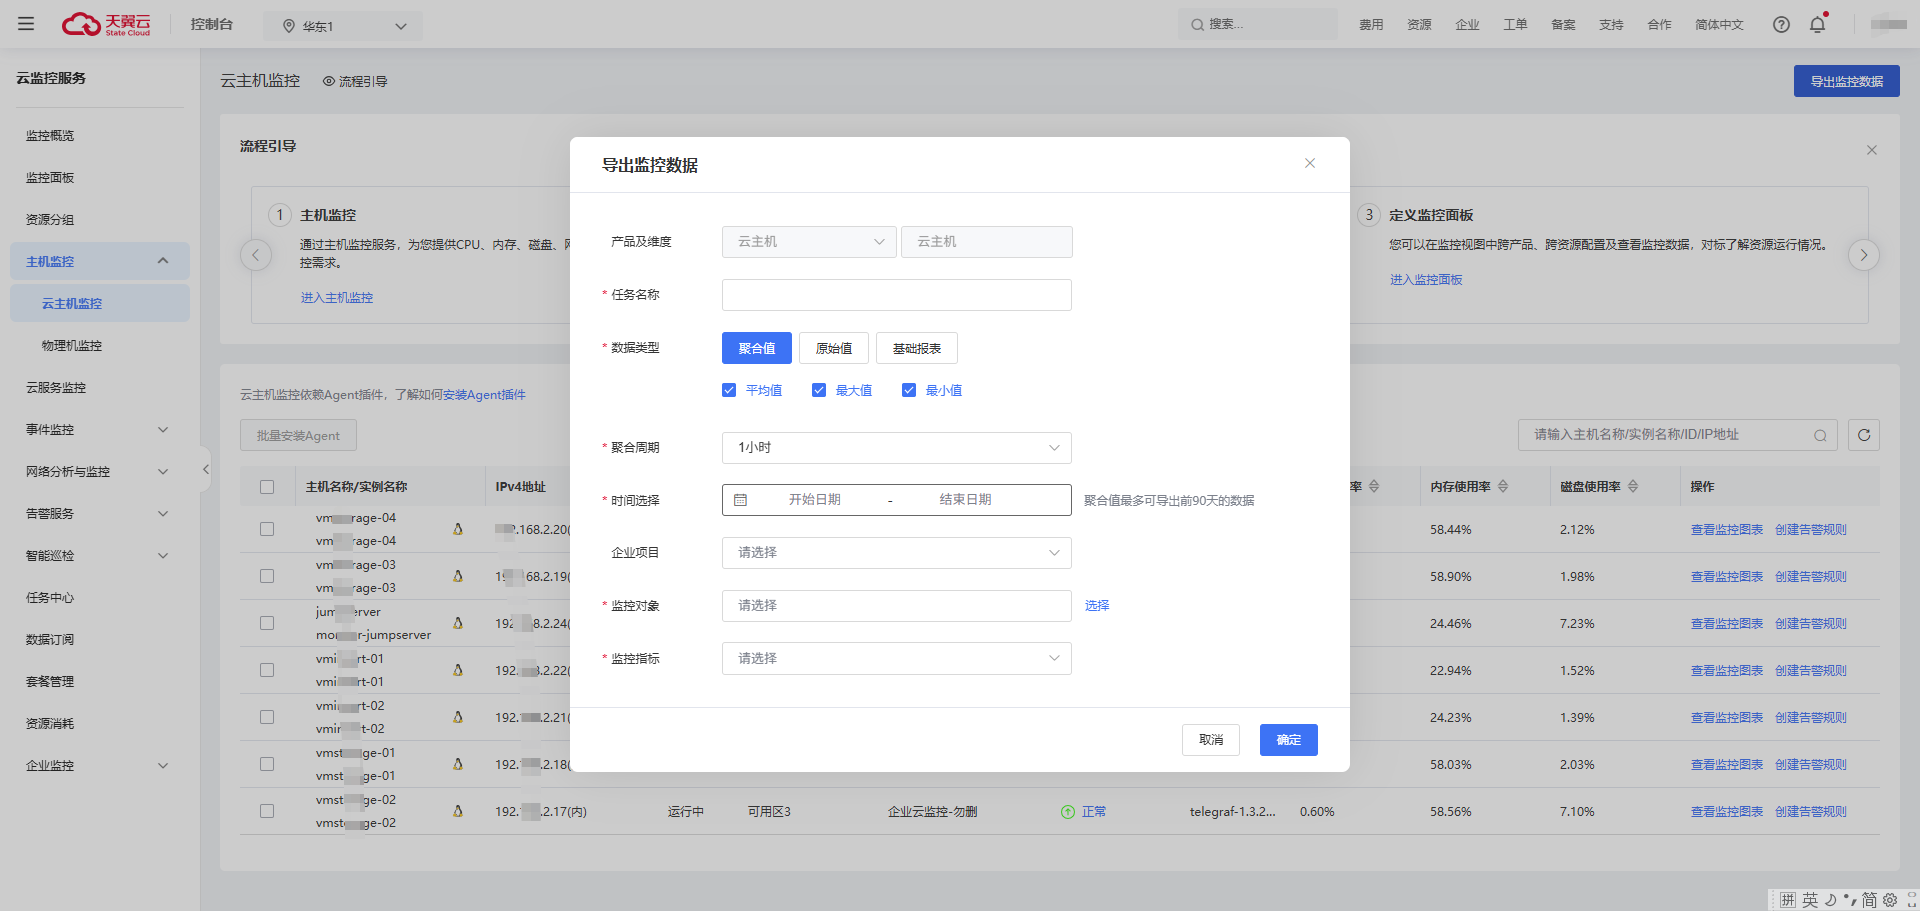
Task: Select 基础报表 data type
Action: coord(917,348)
